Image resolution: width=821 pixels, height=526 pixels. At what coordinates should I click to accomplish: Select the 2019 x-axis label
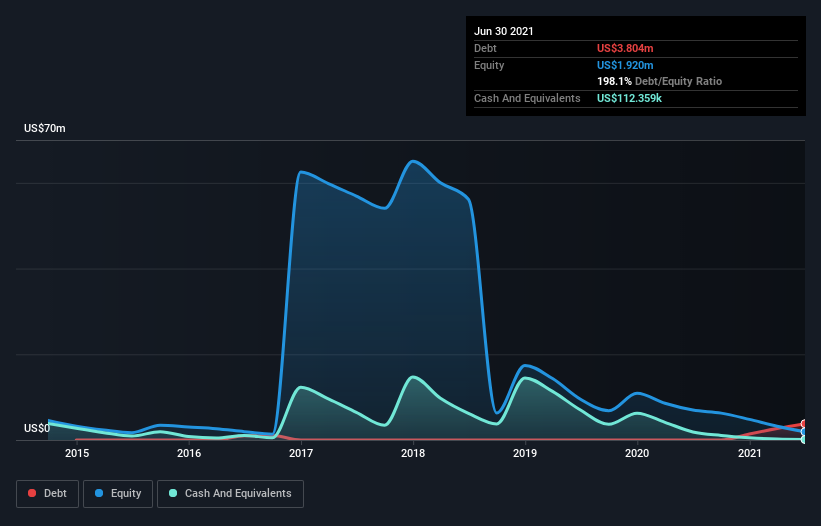click(525, 453)
